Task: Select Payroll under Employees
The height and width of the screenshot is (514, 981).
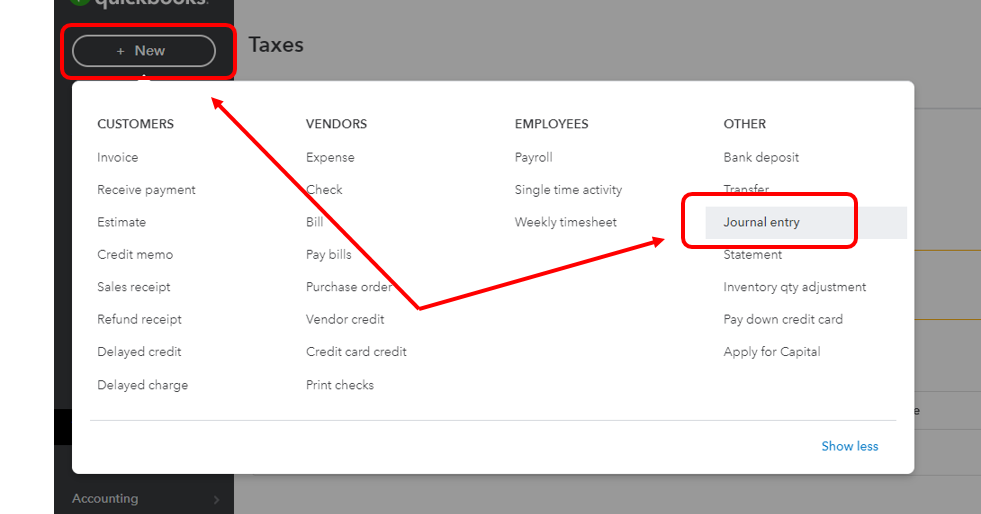Action: click(x=534, y=158)
